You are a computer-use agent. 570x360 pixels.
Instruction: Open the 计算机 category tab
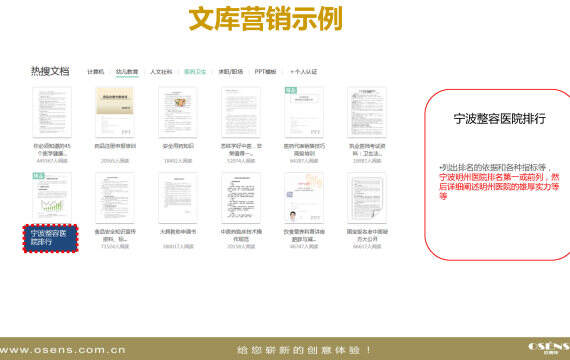(x=96, y=72)
